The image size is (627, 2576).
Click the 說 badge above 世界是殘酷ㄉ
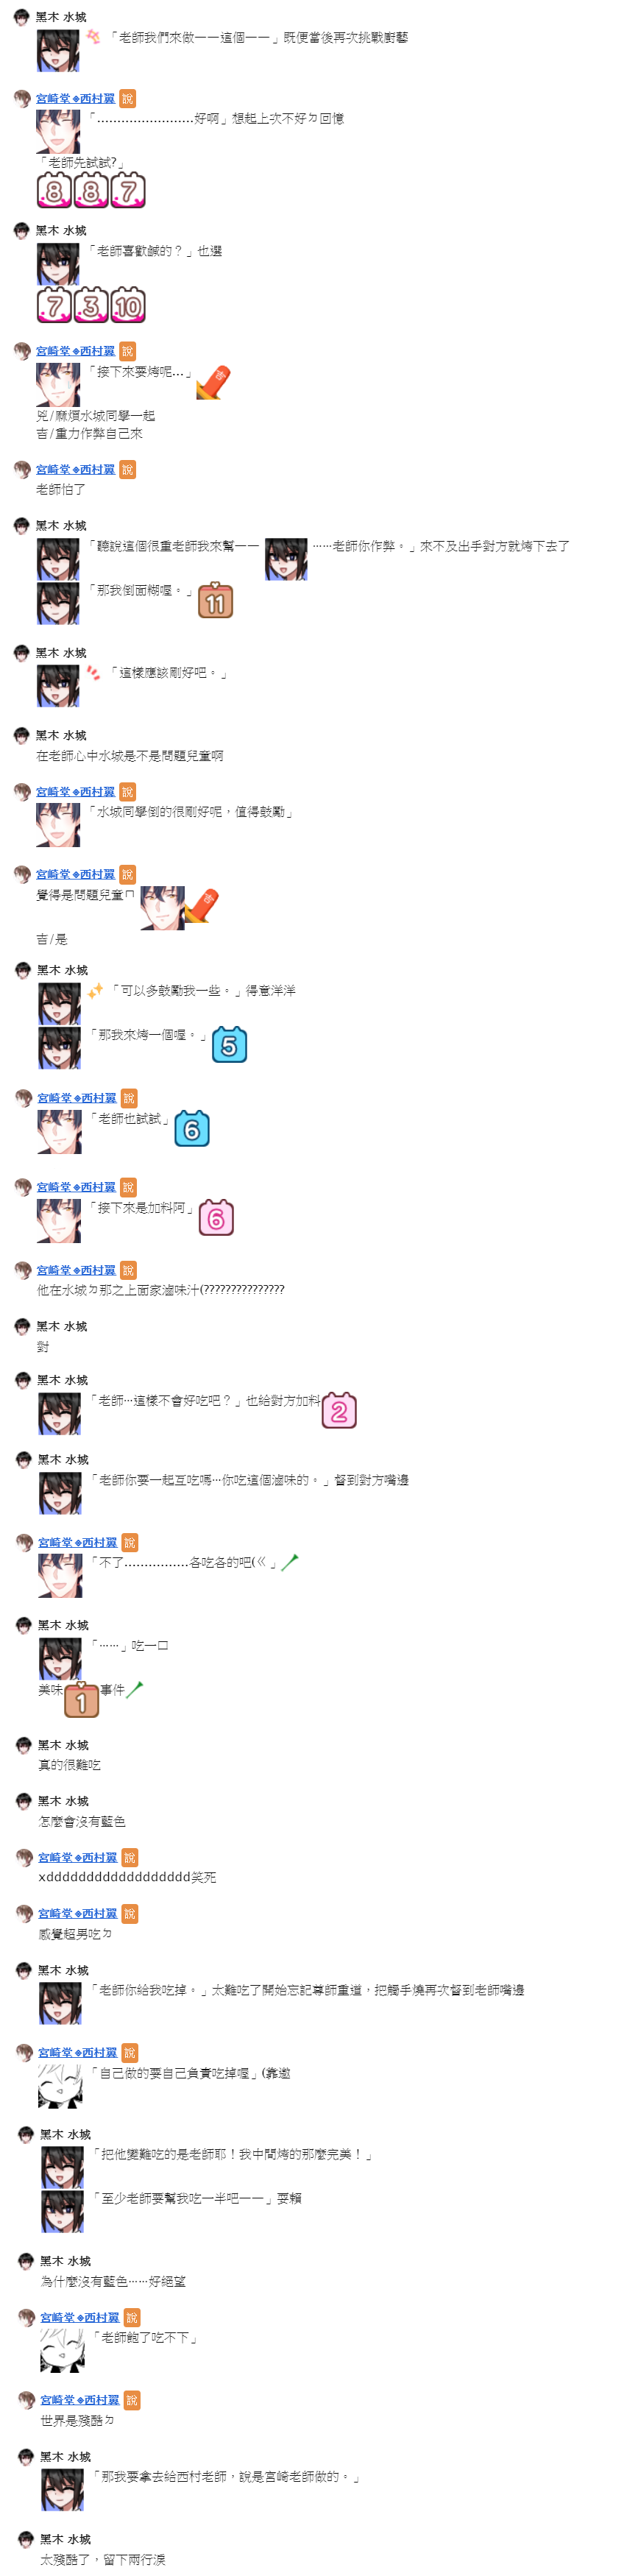(132, 2400)
